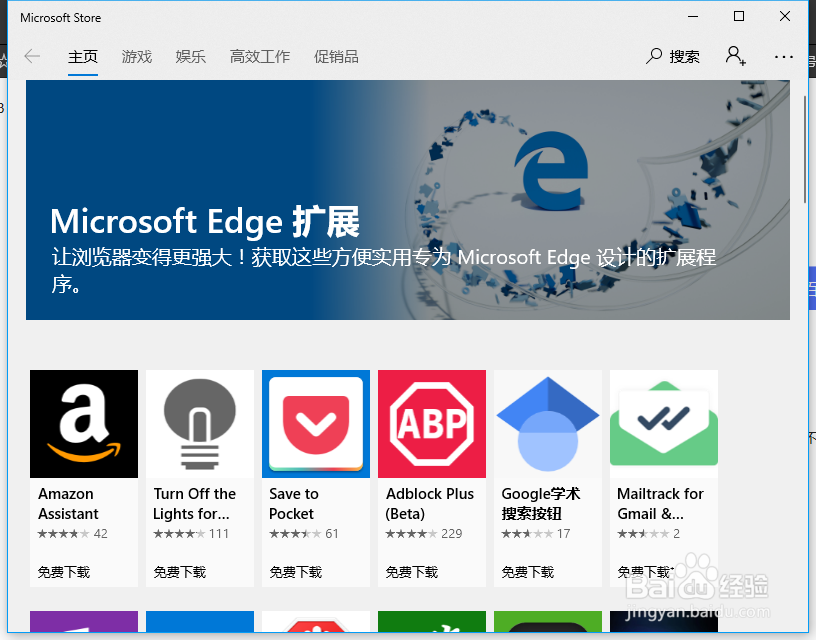The height and width of the screenshot is (640, 816).
Task: Click the Amazon Assistant star rating 42
Action: pyautogui.click(x=72, y=534)
